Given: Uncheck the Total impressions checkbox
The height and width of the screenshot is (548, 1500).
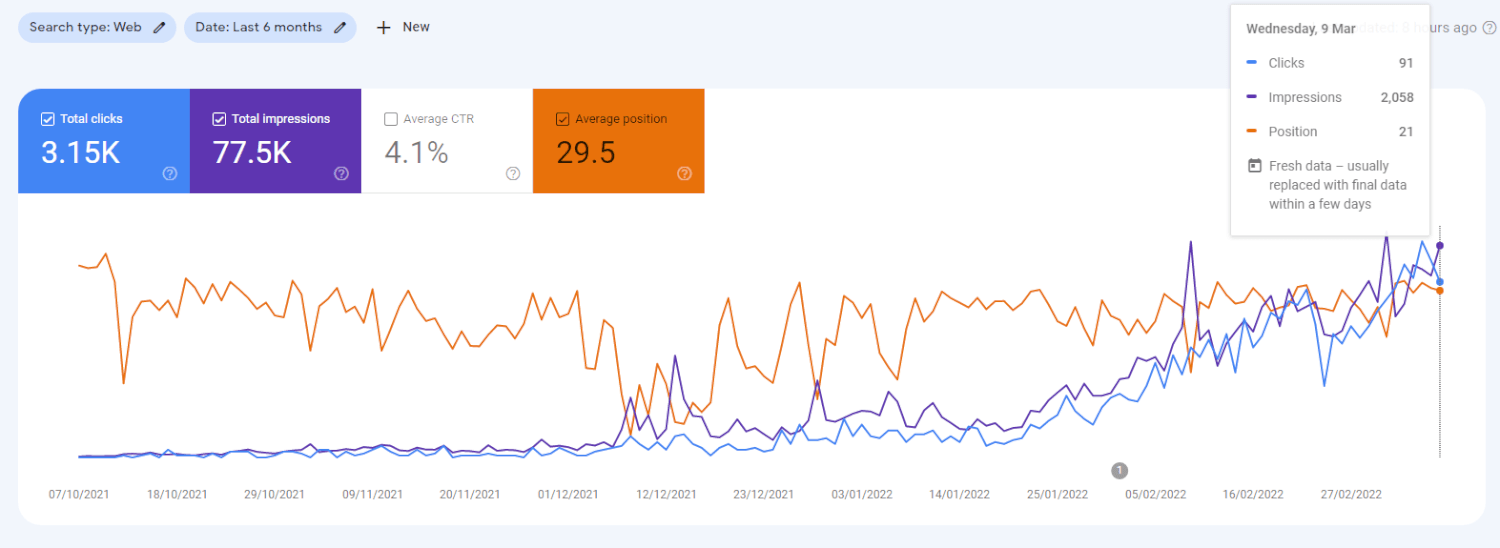Looking at the screenshot, I should (x=219, y=119).
